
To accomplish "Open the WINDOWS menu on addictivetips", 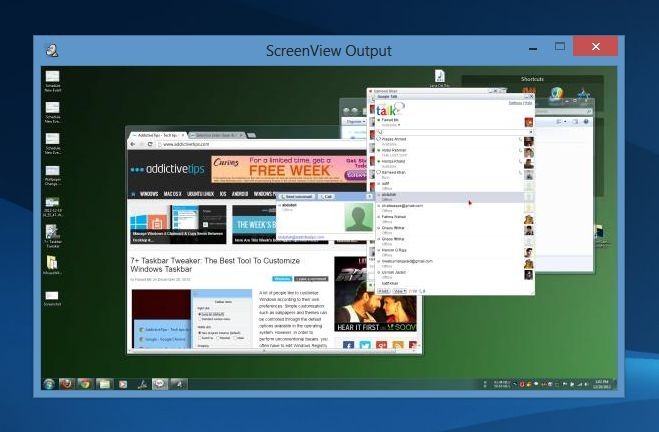I will [x=149, y=194].
